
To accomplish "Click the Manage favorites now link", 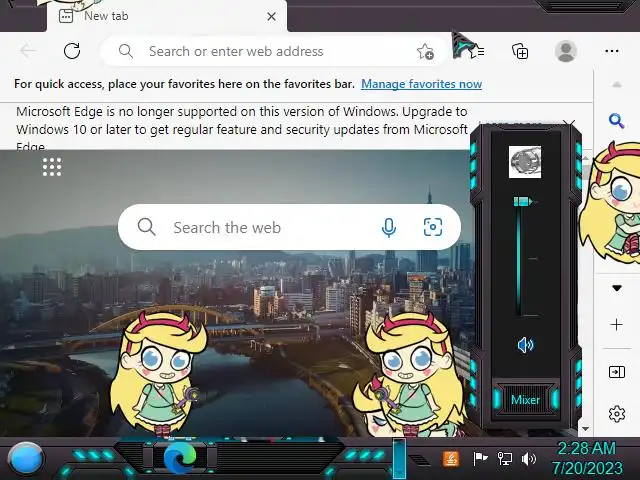I will 421,84.
